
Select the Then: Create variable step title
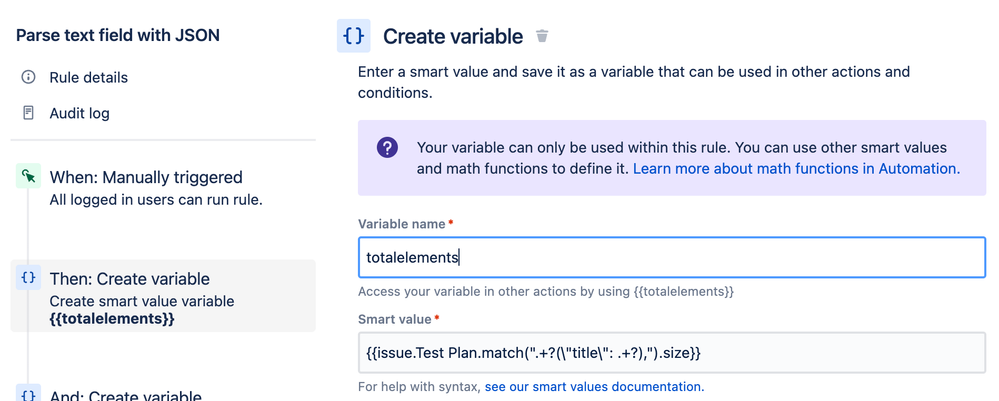[x=129, y=279]
